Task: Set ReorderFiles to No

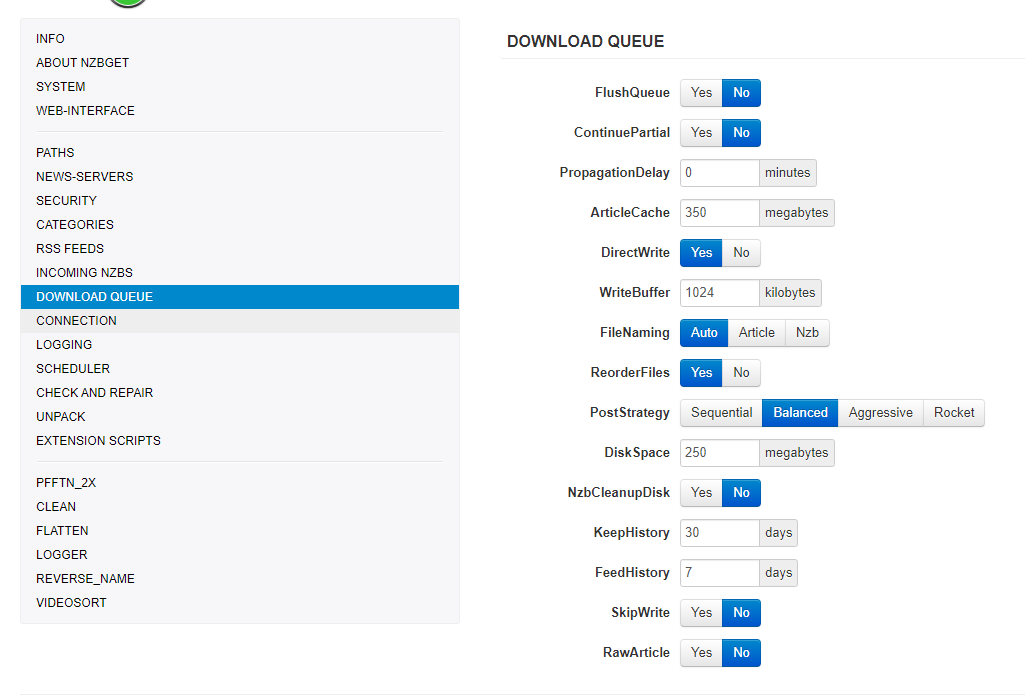Action: 741,373
